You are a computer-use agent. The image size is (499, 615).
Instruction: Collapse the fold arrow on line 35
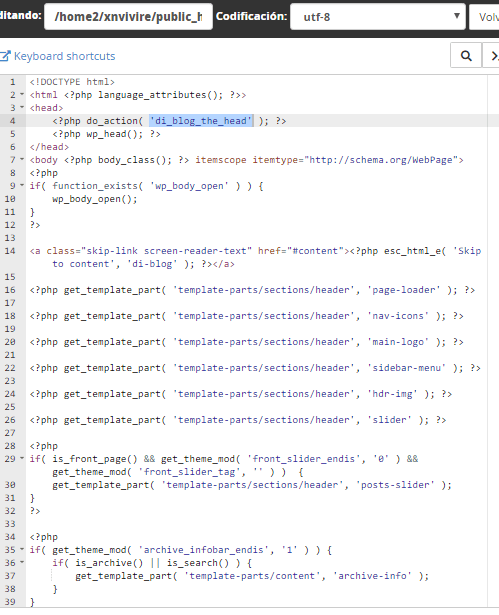click(22, 549)
